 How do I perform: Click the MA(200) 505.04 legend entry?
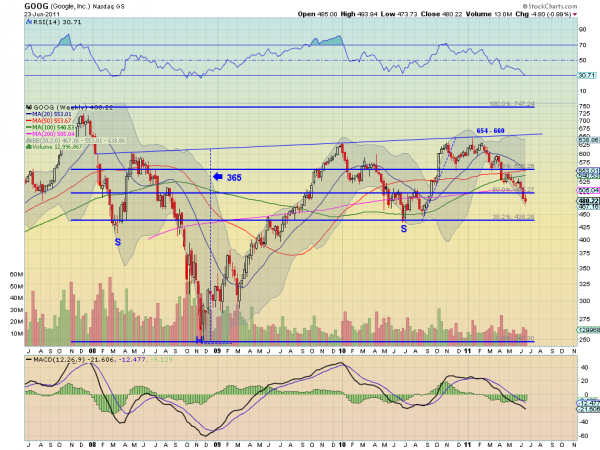50,134
